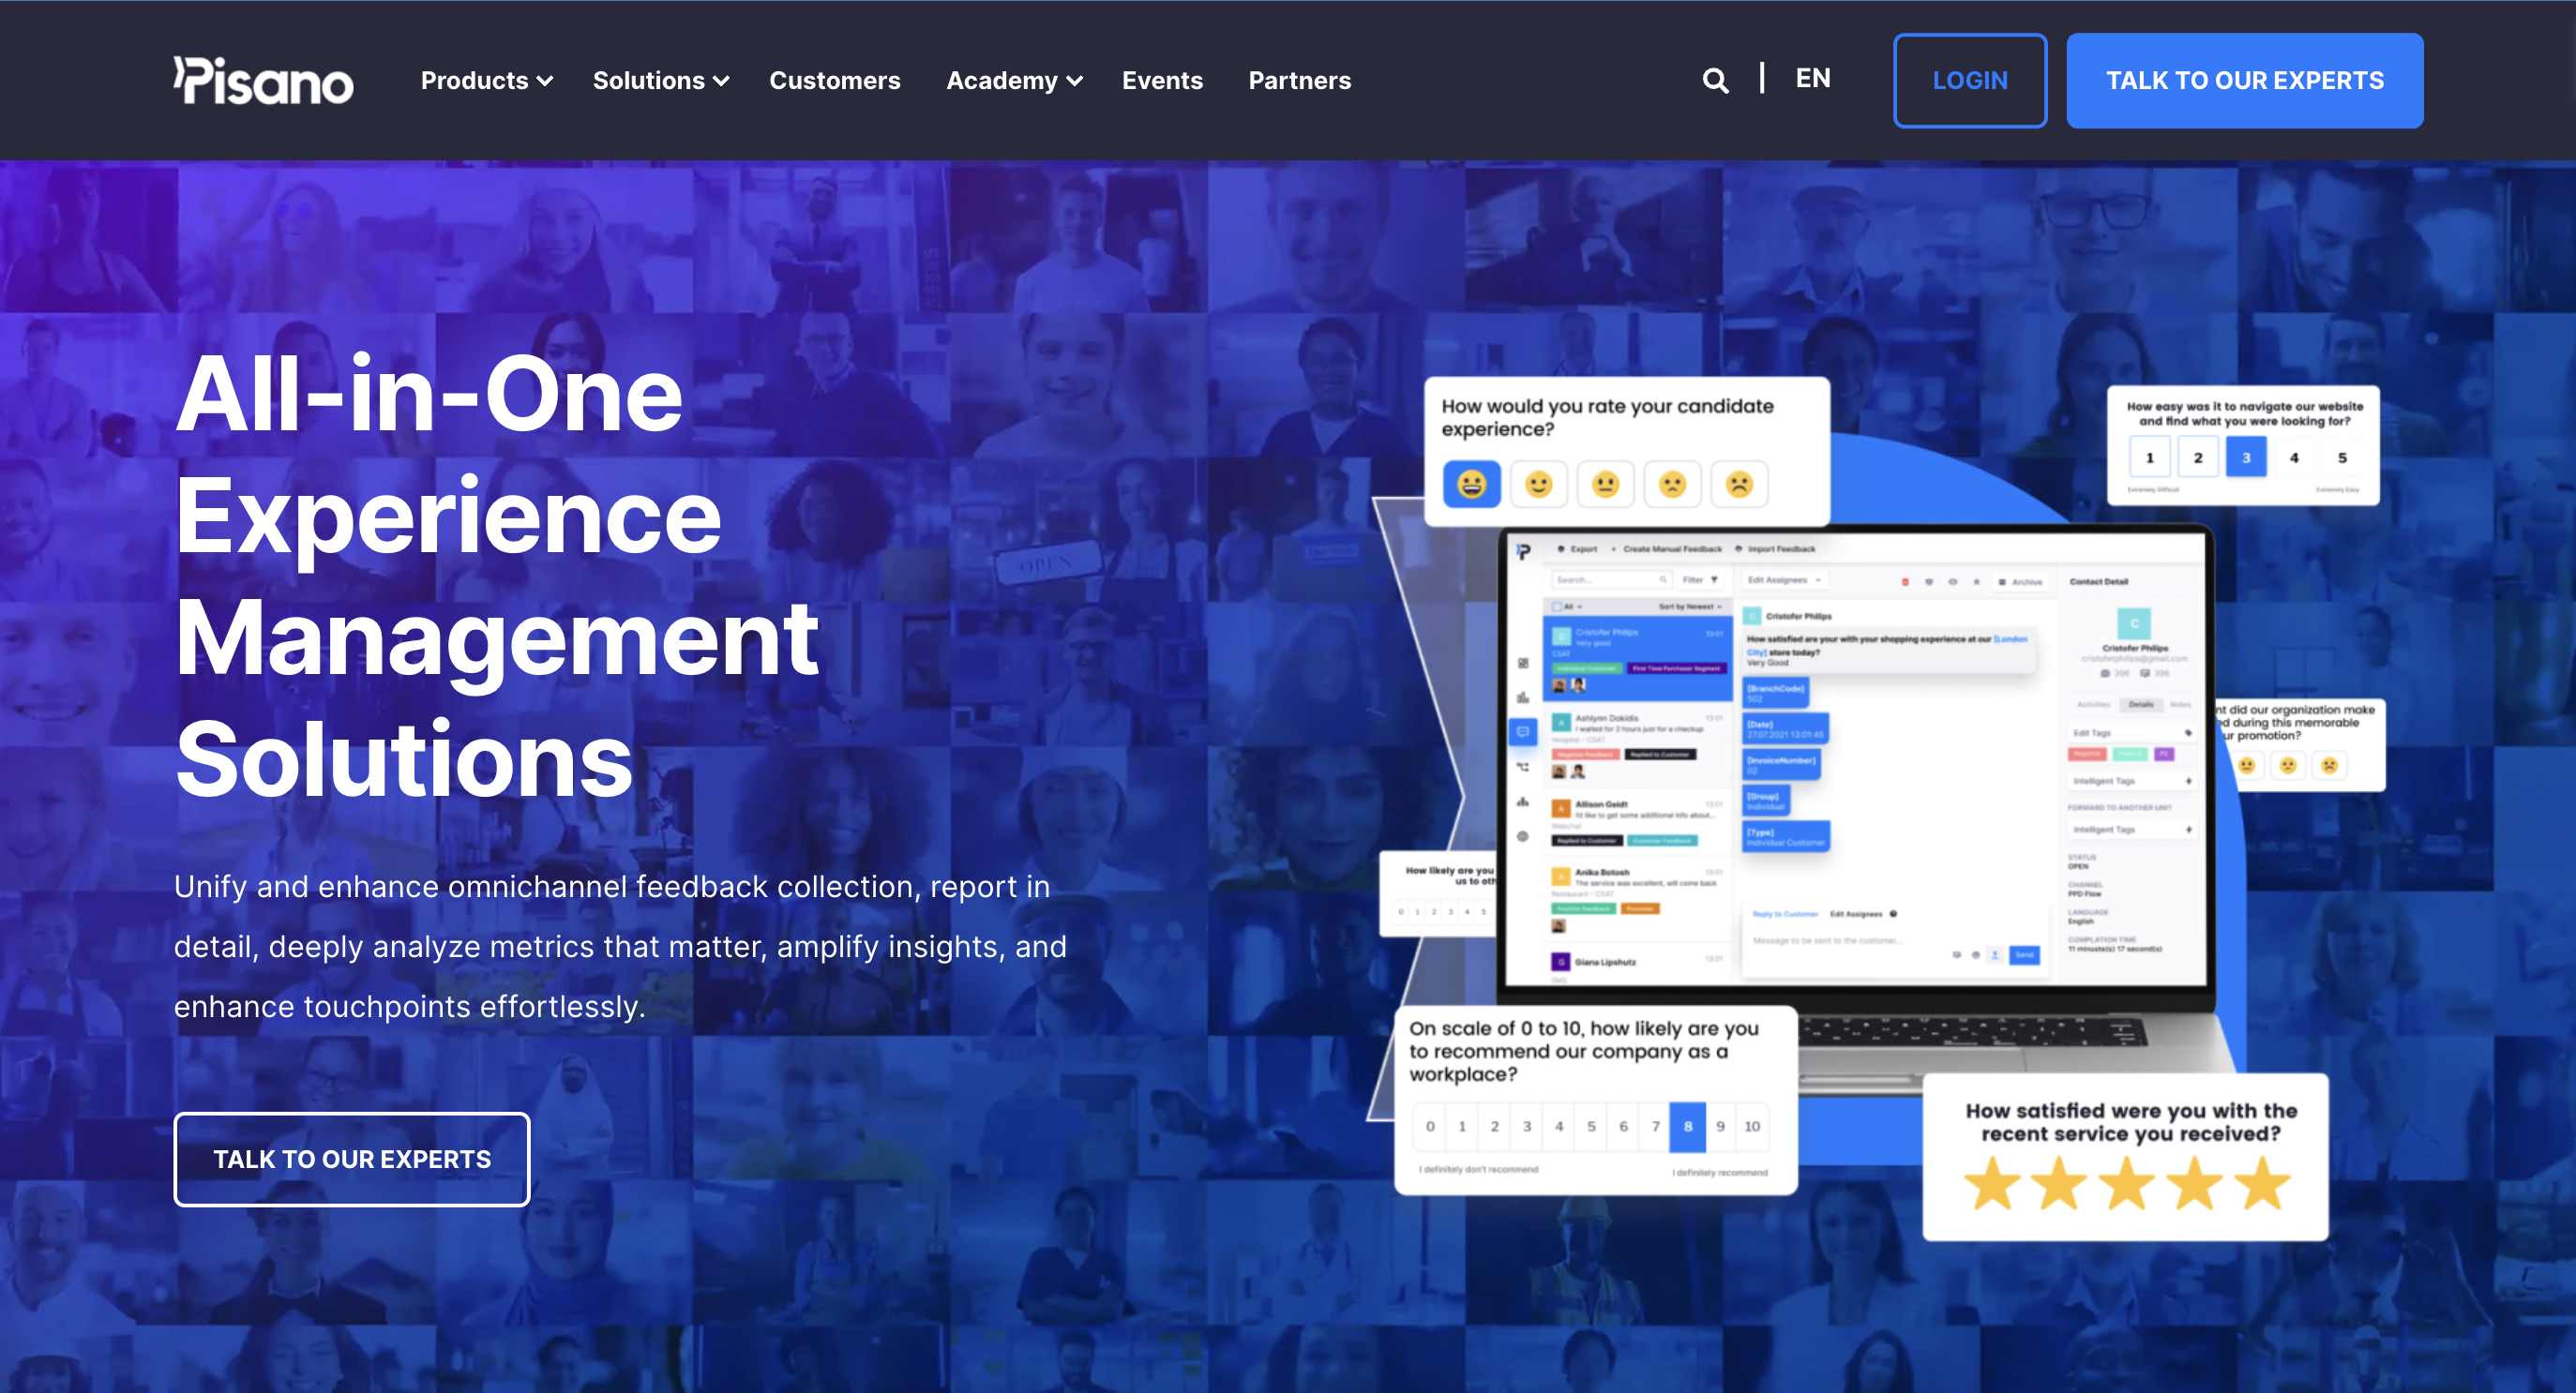The image size is (2576, 1393).
Task: Click the settings gear icon in dashboard sidebar
Action: [1523, 836]
